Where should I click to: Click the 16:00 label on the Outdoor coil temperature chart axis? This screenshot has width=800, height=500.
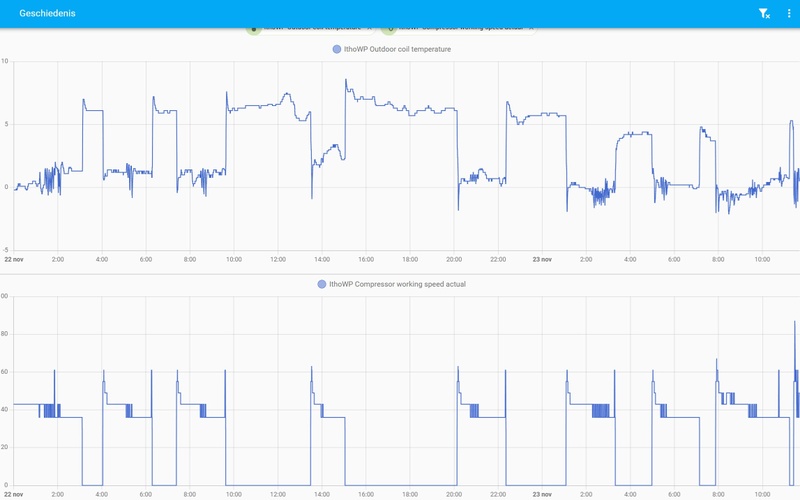[366, 259]
